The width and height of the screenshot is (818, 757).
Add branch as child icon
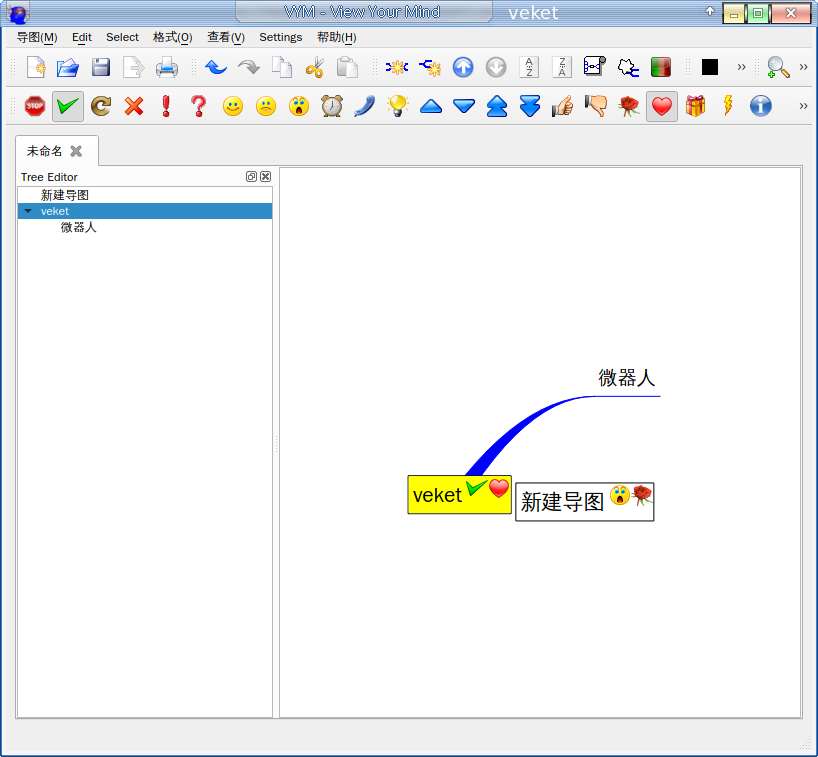click(x=430, y=67)
